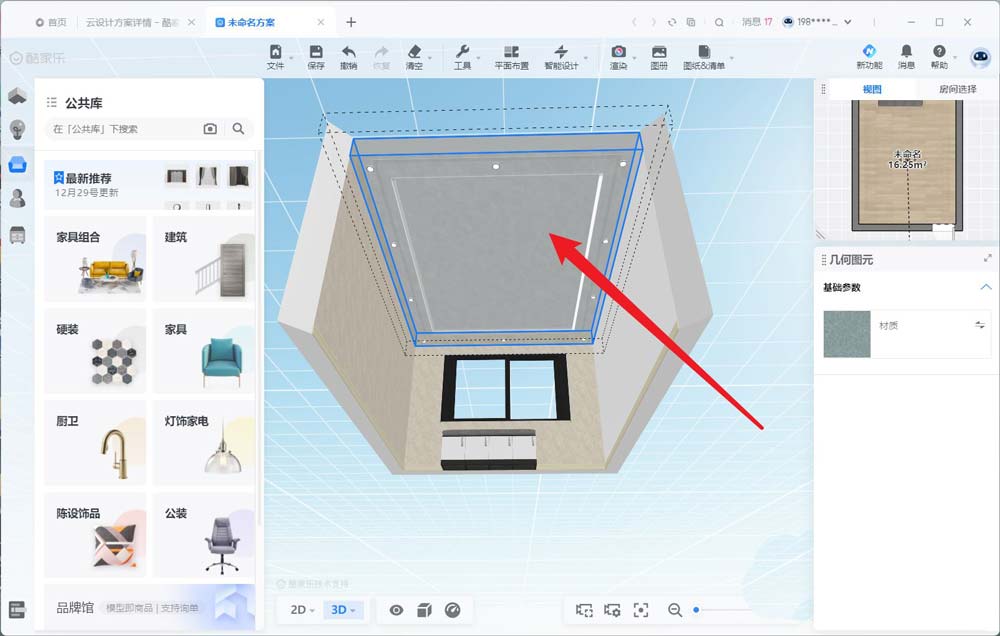This screenshot has width=1000, height=636.
Task: Open the 家具组合 category tile
Action: click(x=95, y=258)
